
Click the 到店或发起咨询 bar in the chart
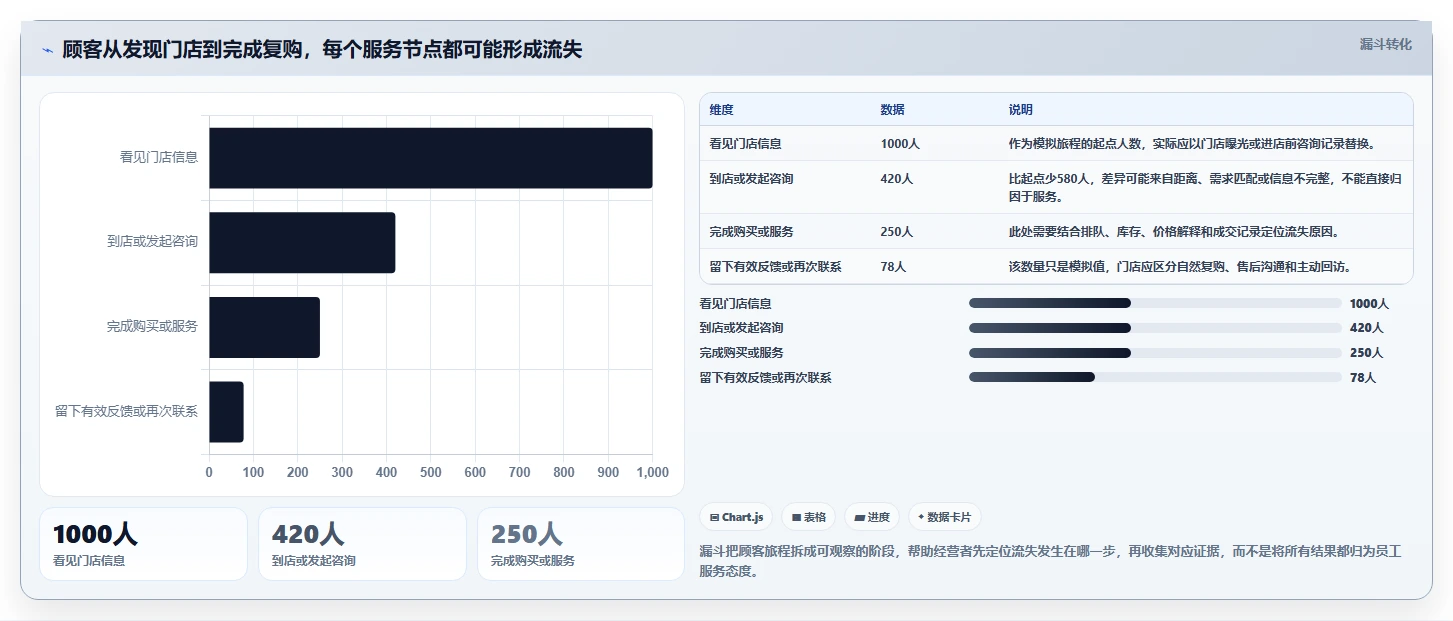302,242
